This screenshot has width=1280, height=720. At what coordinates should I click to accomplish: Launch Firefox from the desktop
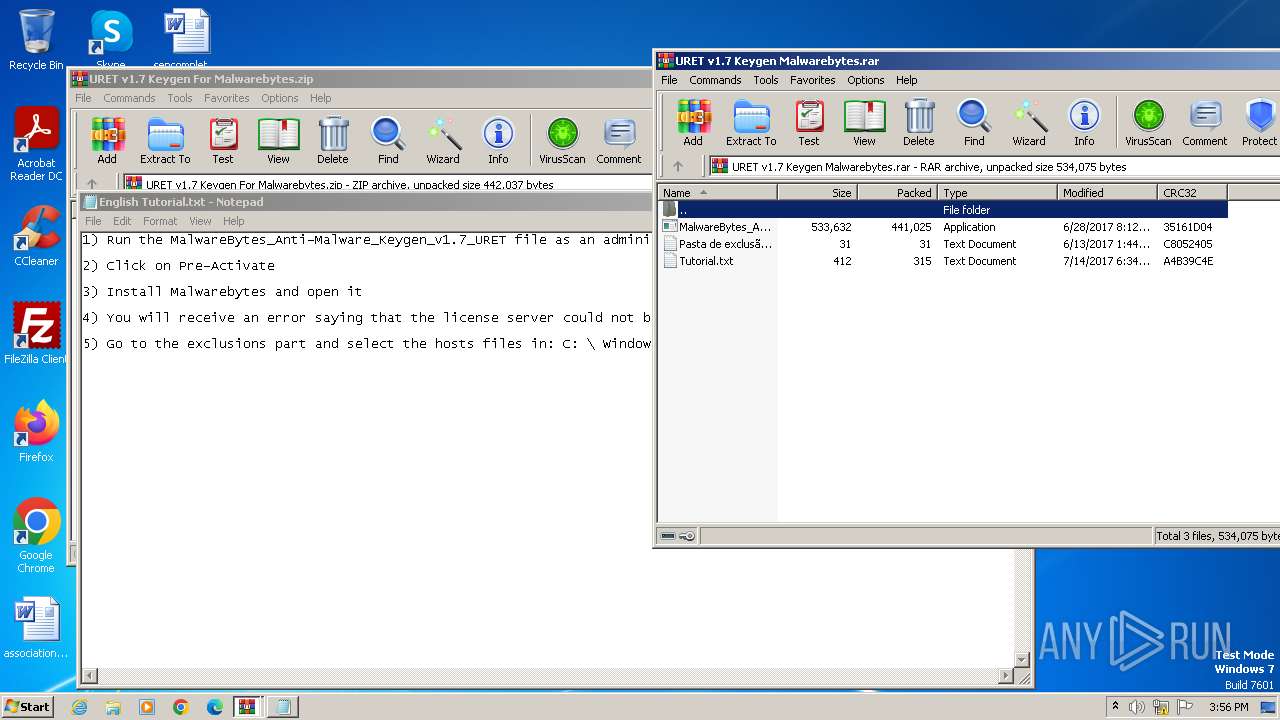[x=36, y=432]
